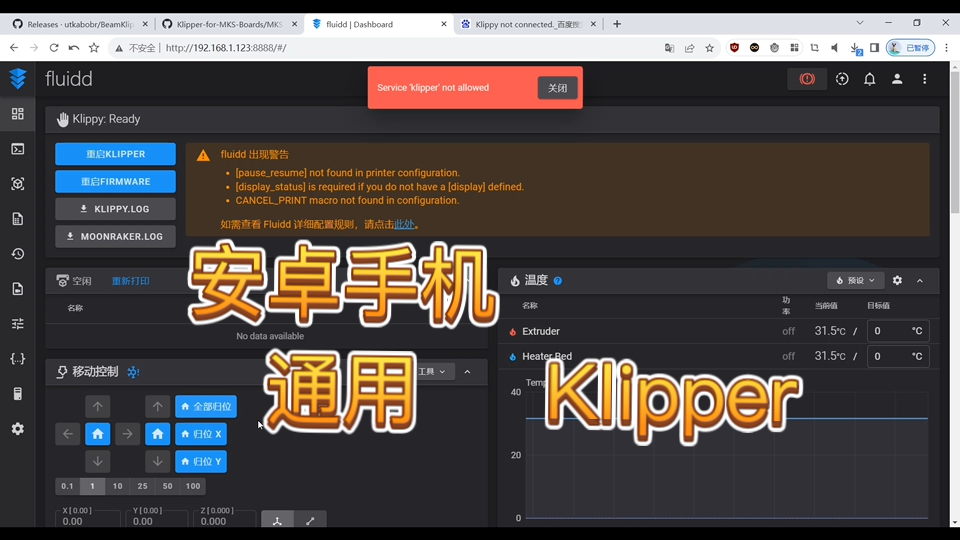Toggle absolute positioning button
Screen dimensions: 960x540
point(277,520)
